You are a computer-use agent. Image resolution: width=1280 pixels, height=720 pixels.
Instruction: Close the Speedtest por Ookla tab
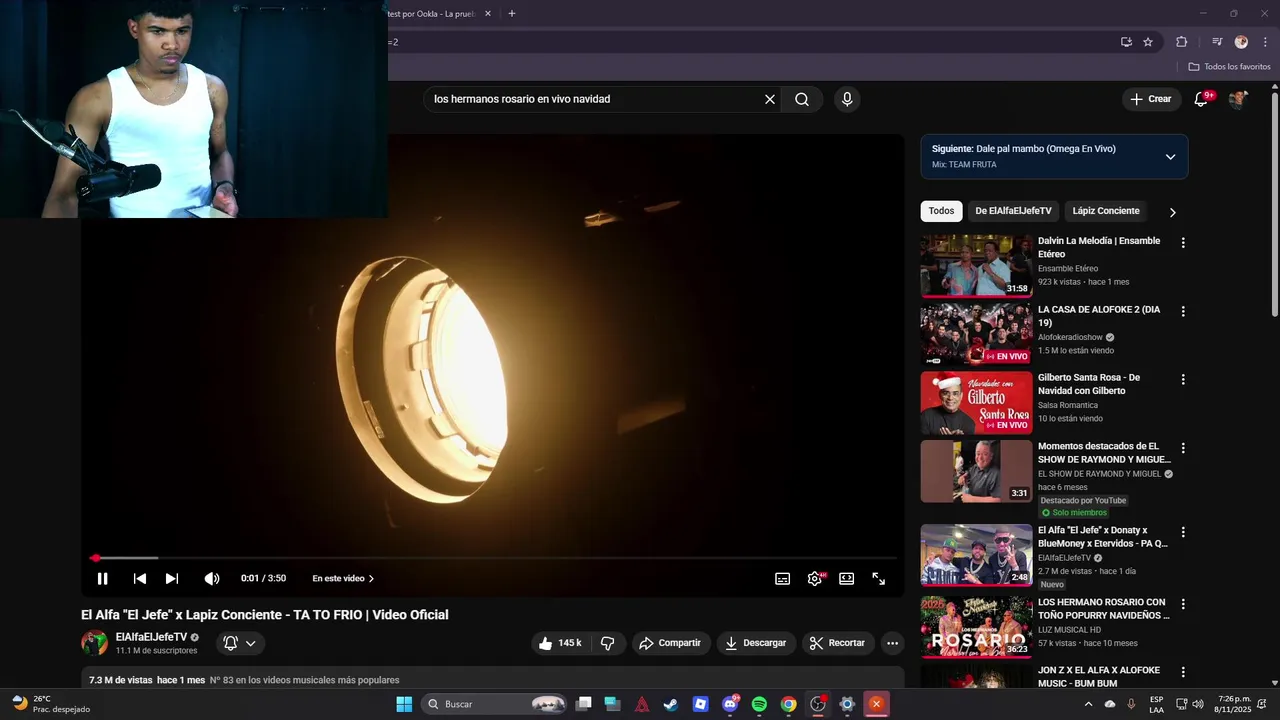click(488, 14)
